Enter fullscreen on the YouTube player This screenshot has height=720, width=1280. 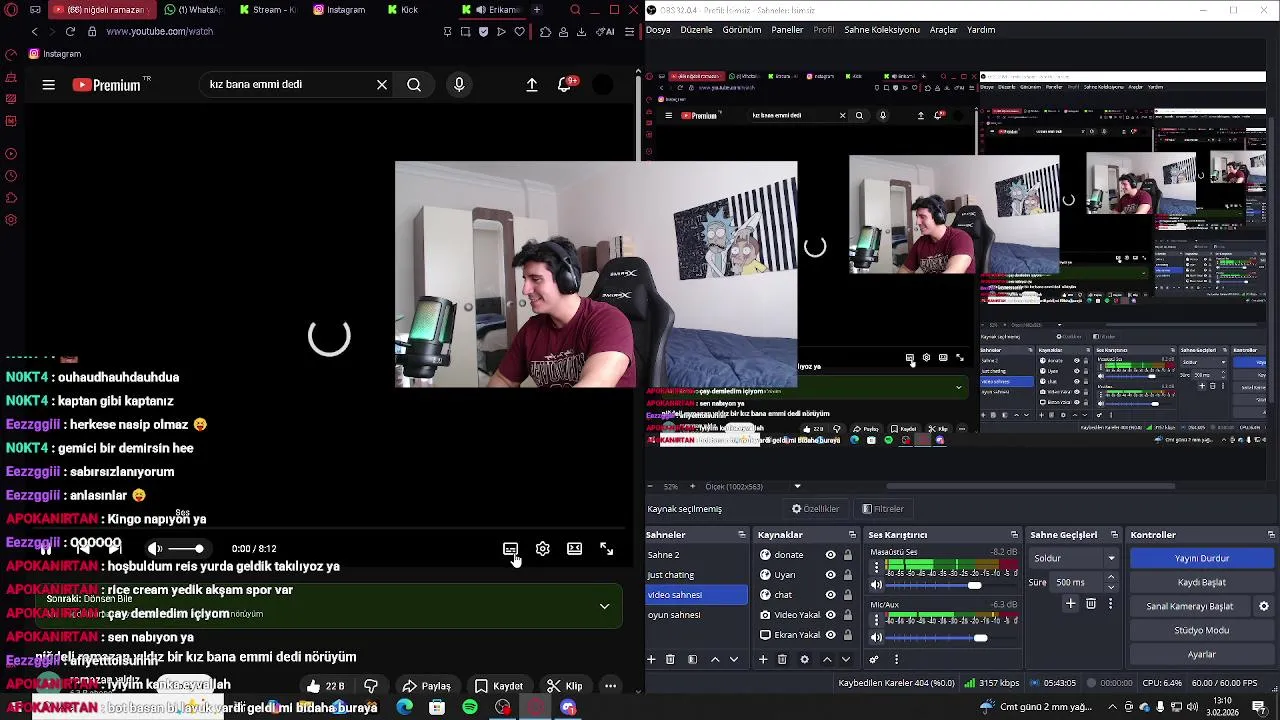(607, 549)
